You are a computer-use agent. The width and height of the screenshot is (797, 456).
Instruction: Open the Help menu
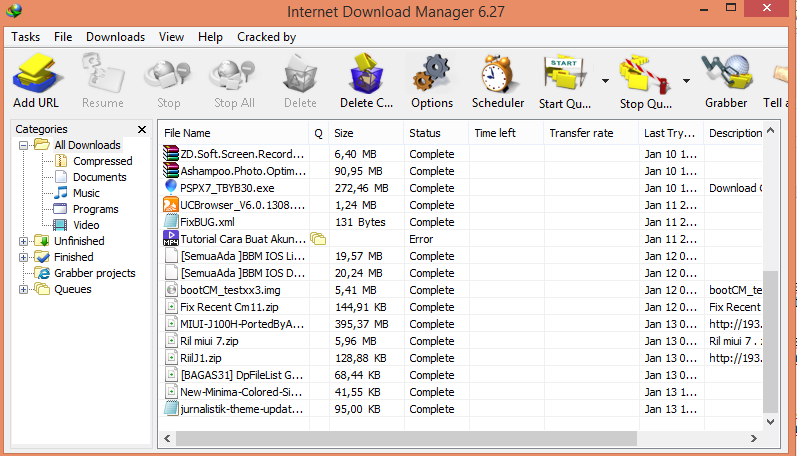[x=210, y=37]
